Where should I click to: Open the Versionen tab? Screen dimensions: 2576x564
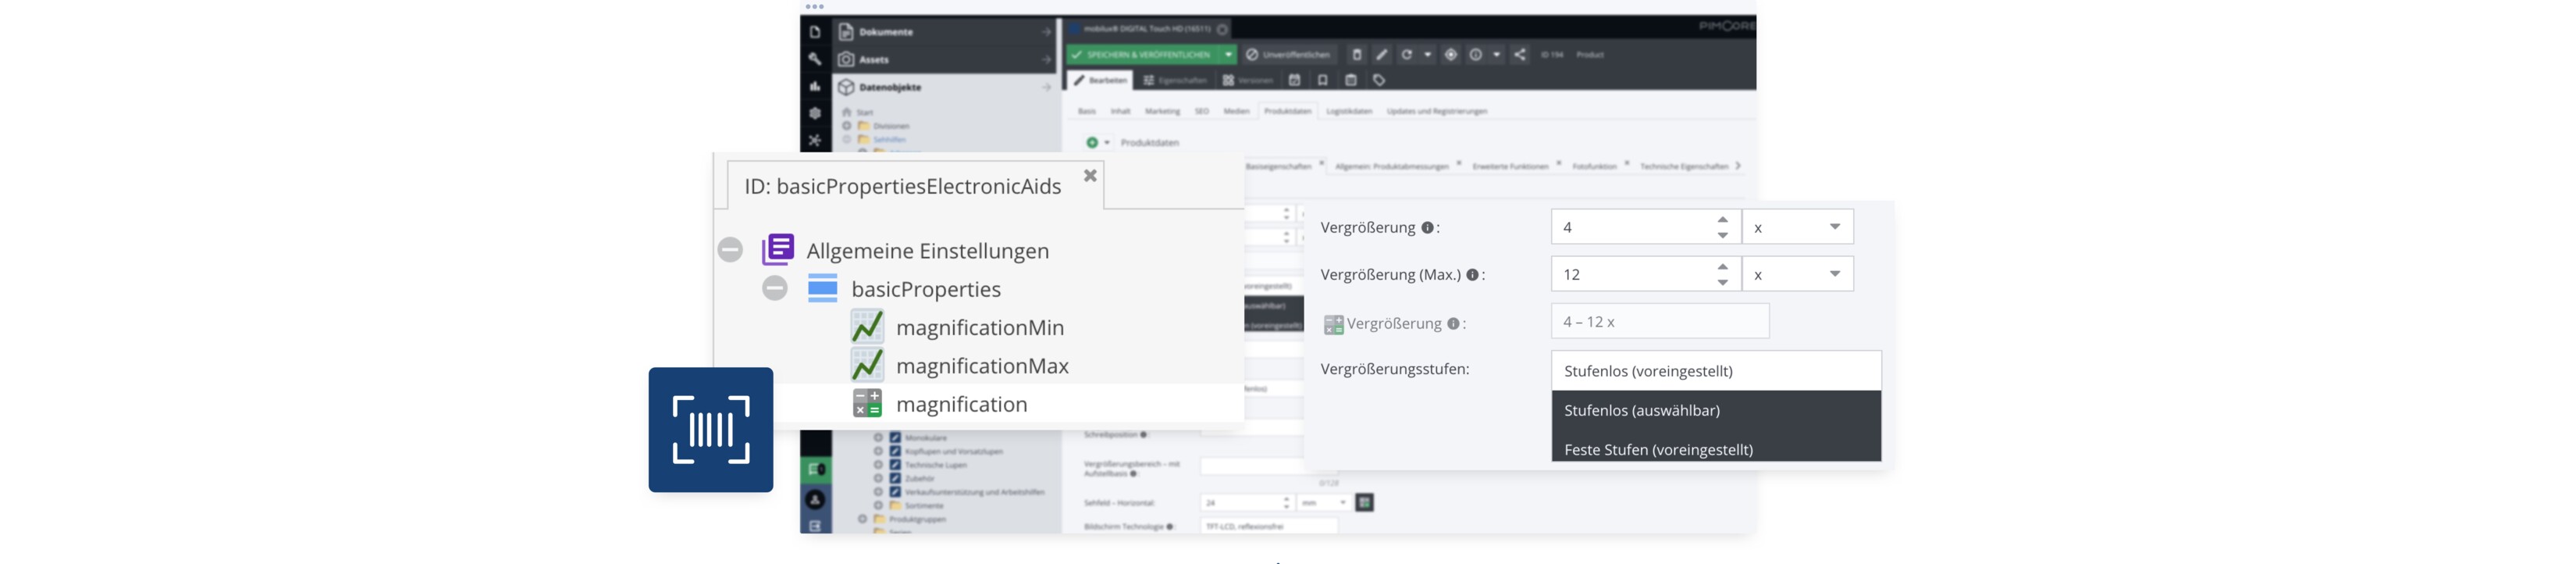coord(1248,80)
